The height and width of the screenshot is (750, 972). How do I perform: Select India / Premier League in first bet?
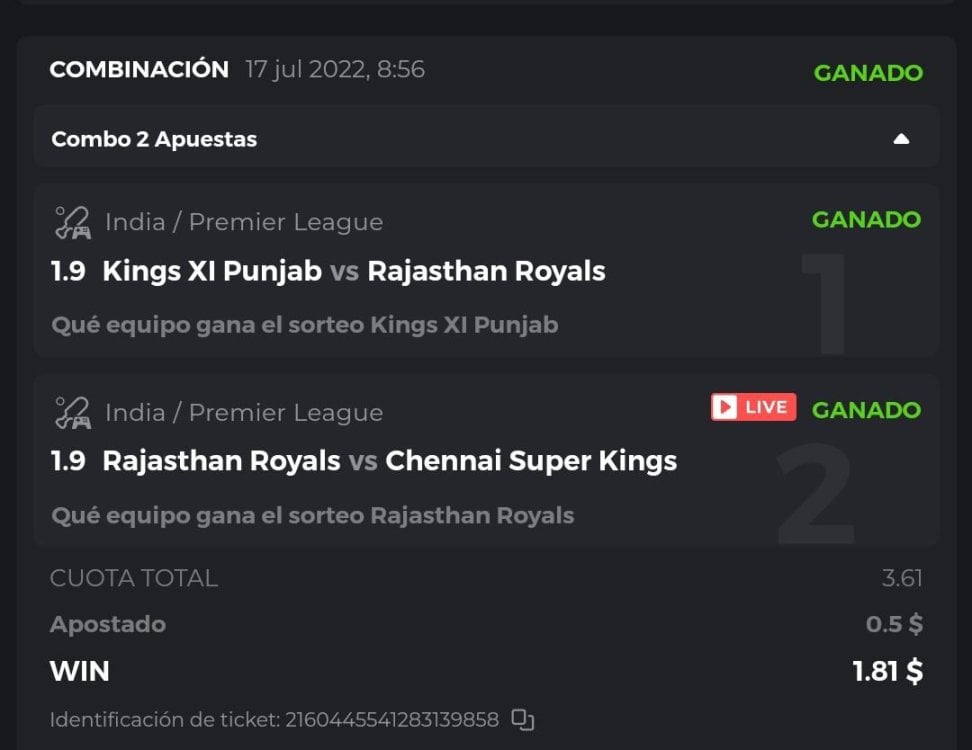point(244,222)
